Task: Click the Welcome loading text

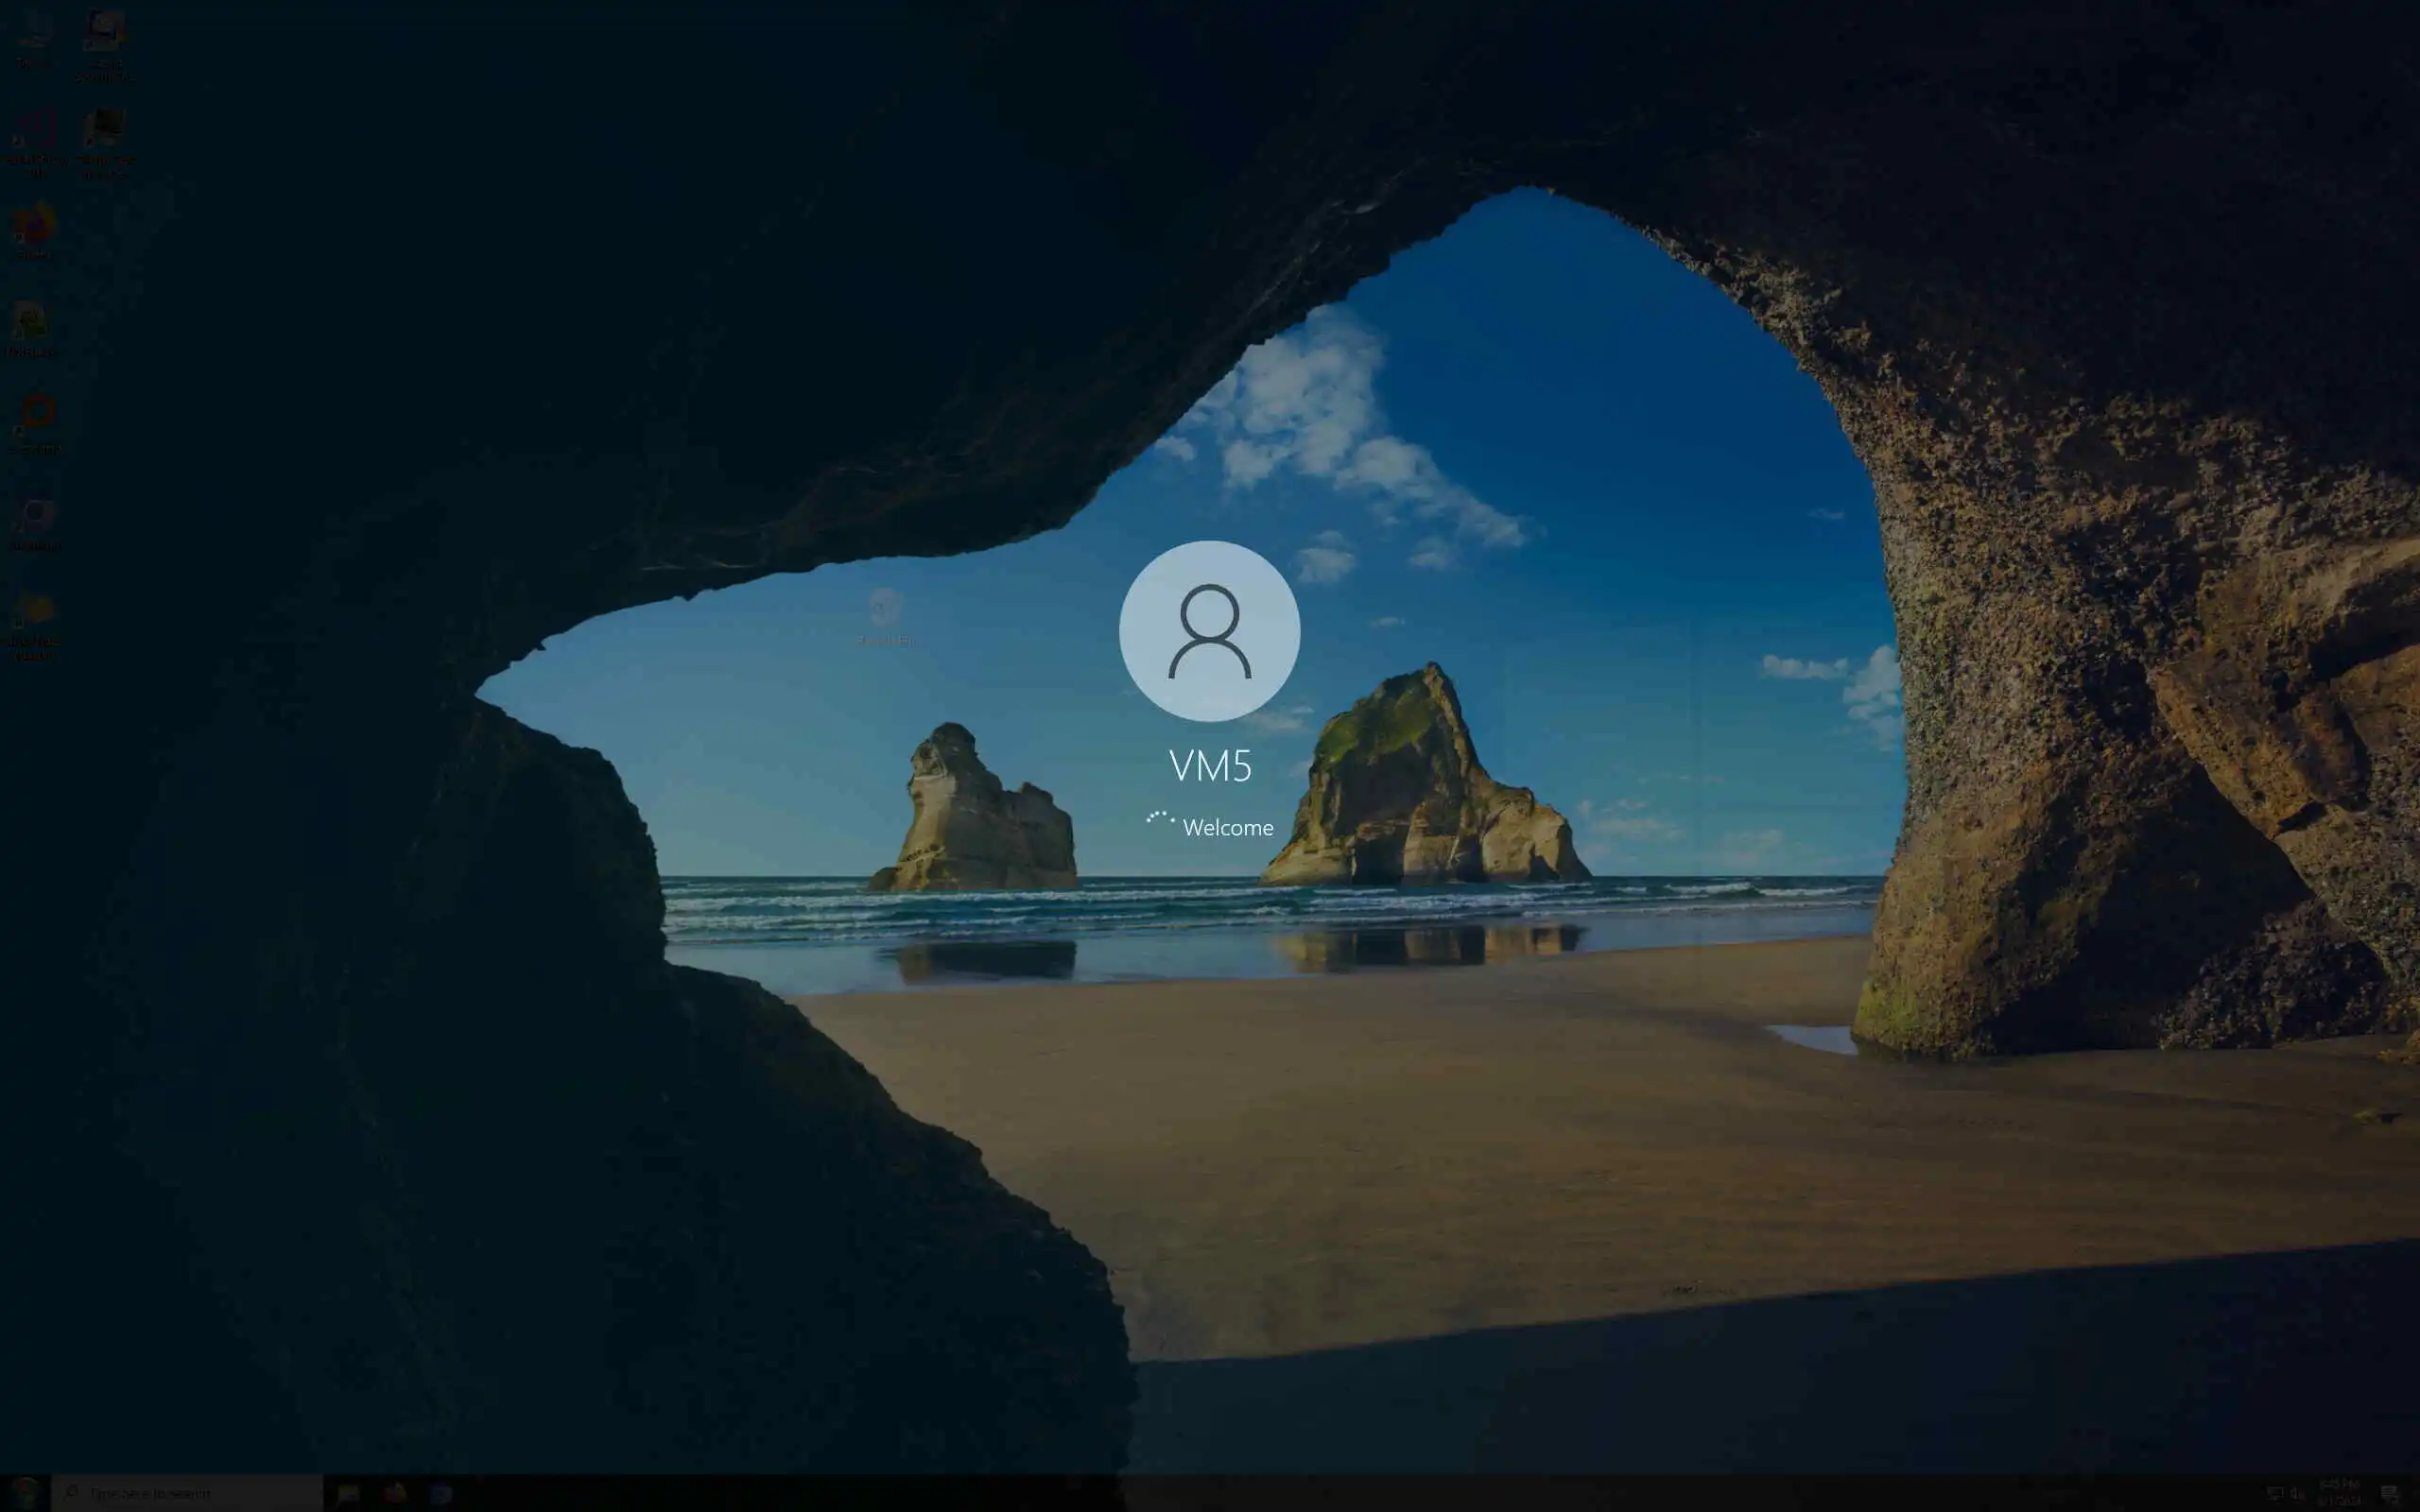Action: 1228,828
